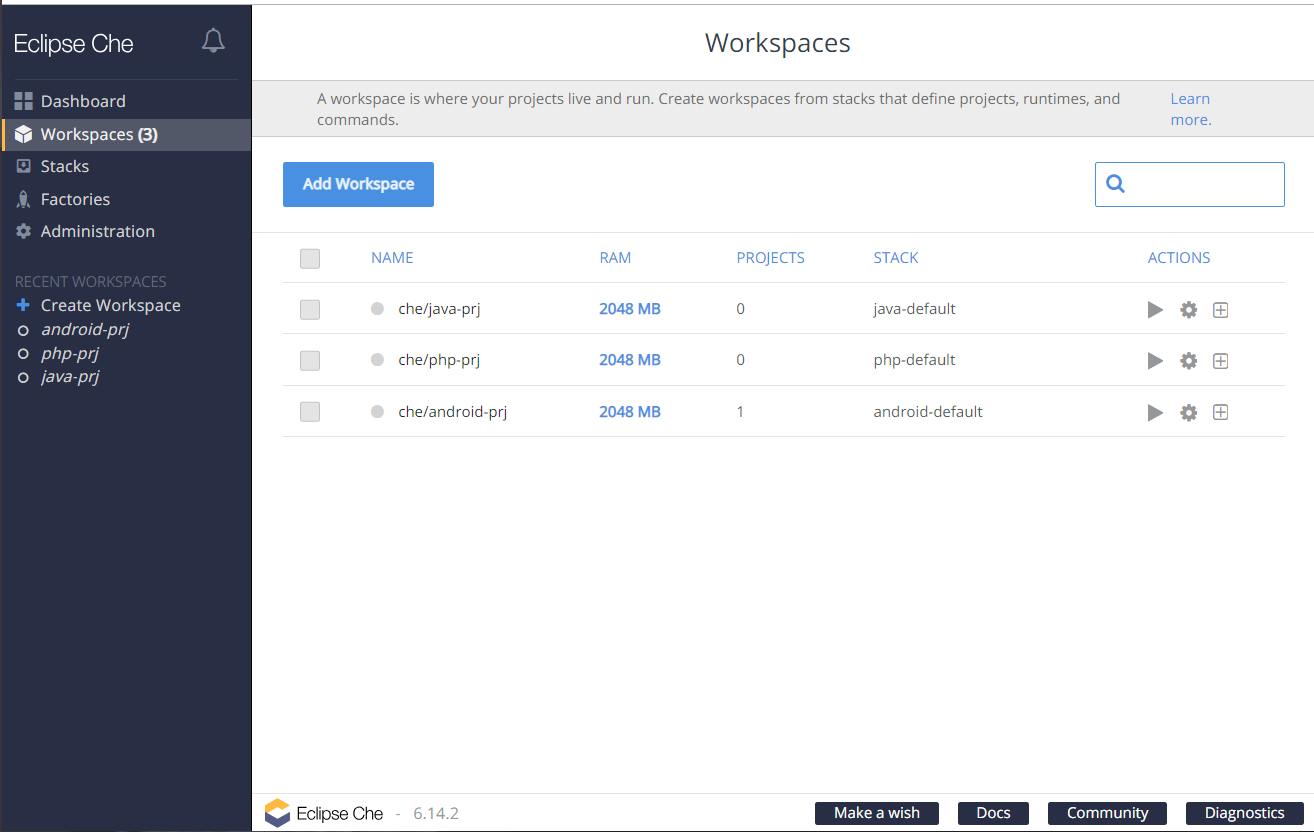Focus the workspace search field
1314x832 pixels.
(x=1190, y=184)
